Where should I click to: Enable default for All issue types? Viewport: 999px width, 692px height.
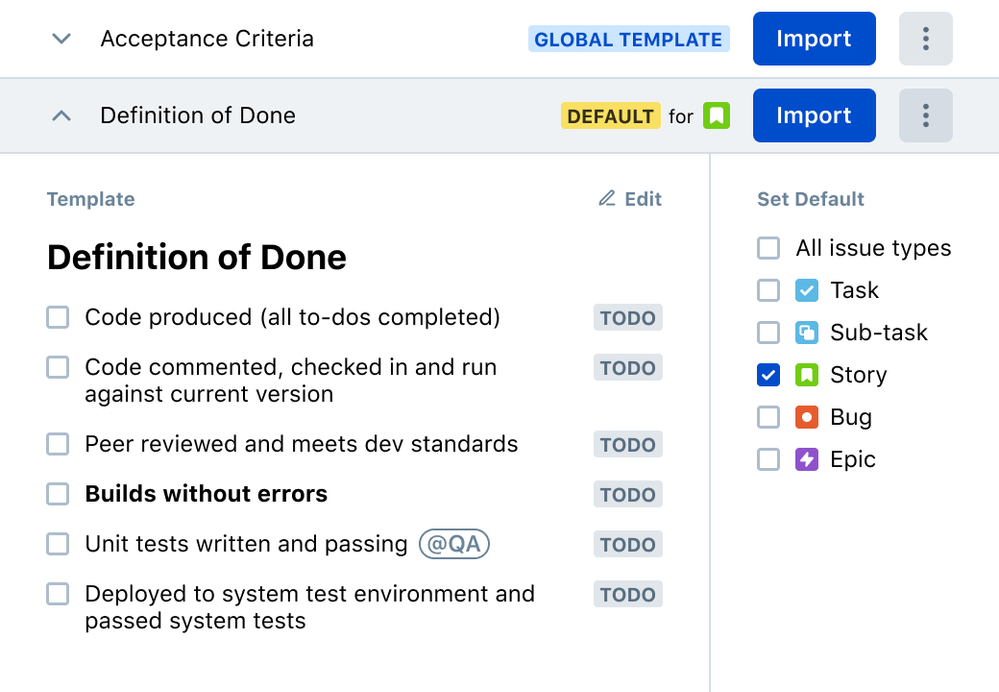(768, 247)
